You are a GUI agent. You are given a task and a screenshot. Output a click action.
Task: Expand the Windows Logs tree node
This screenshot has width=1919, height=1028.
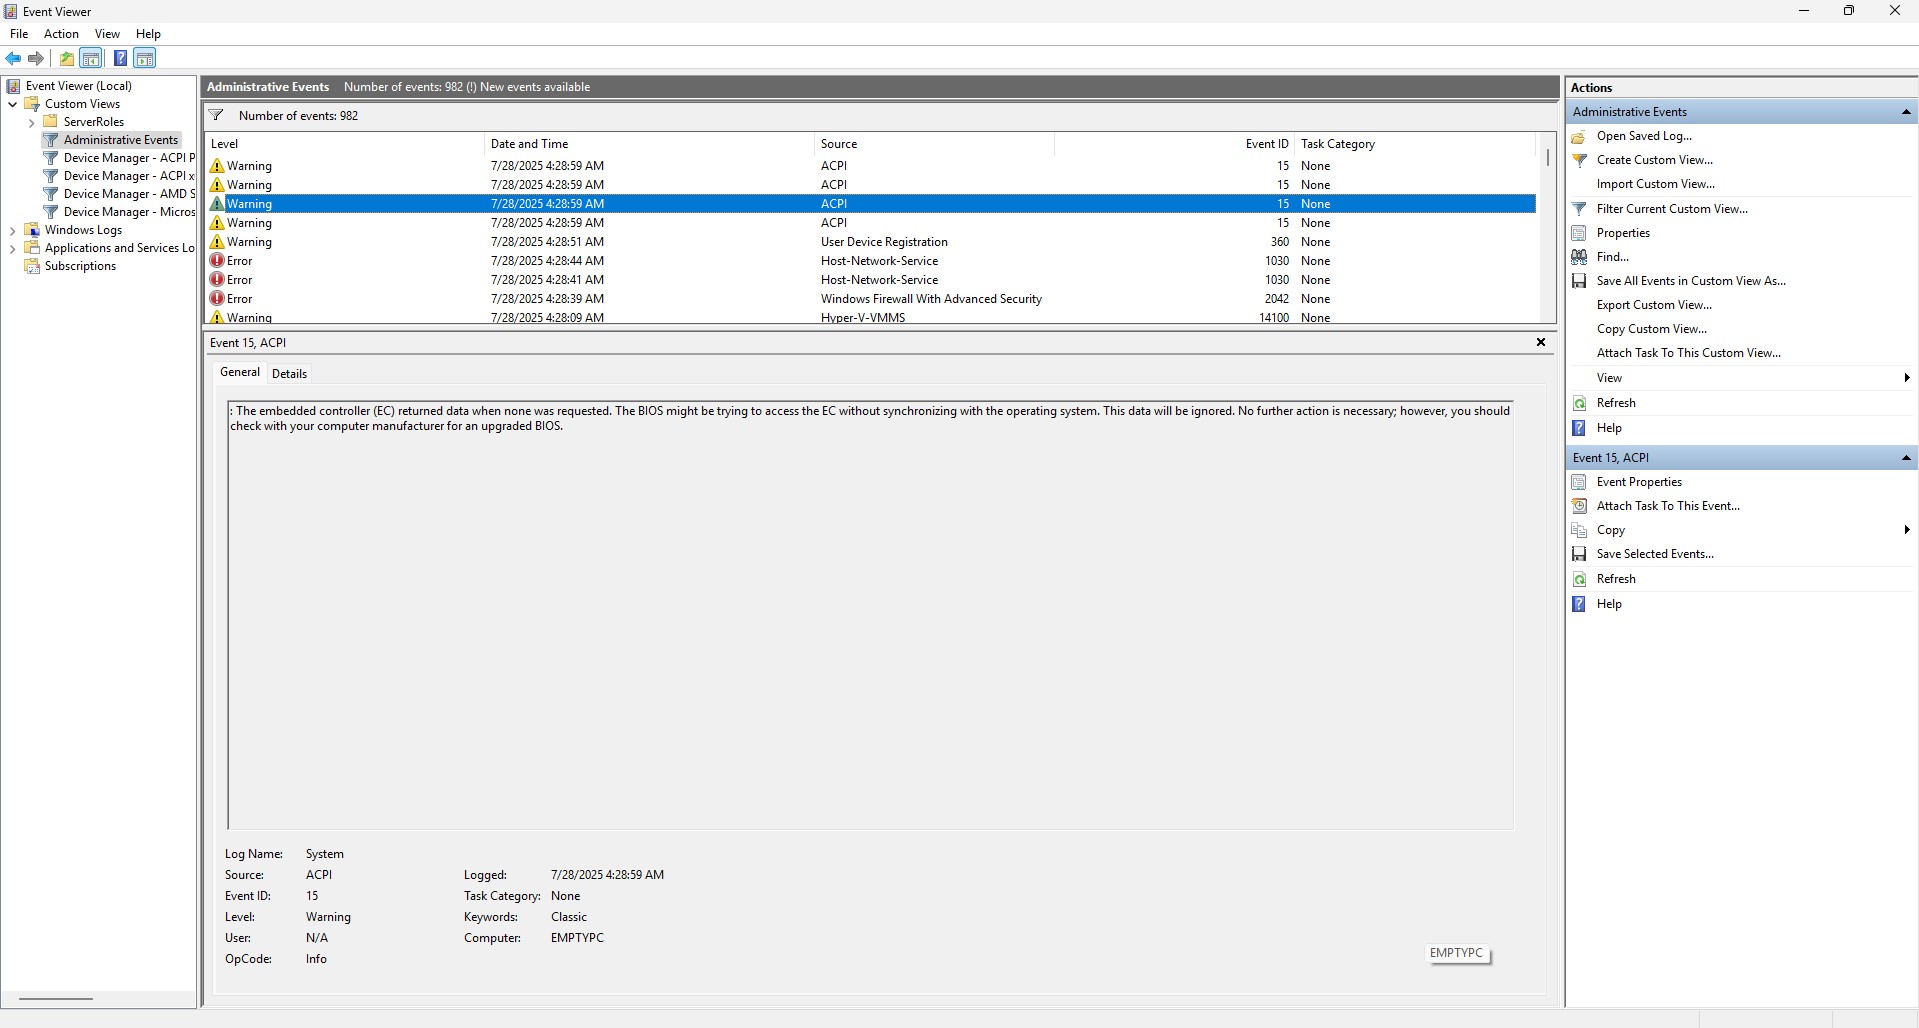pyautogui.click(x=13, y=230)
